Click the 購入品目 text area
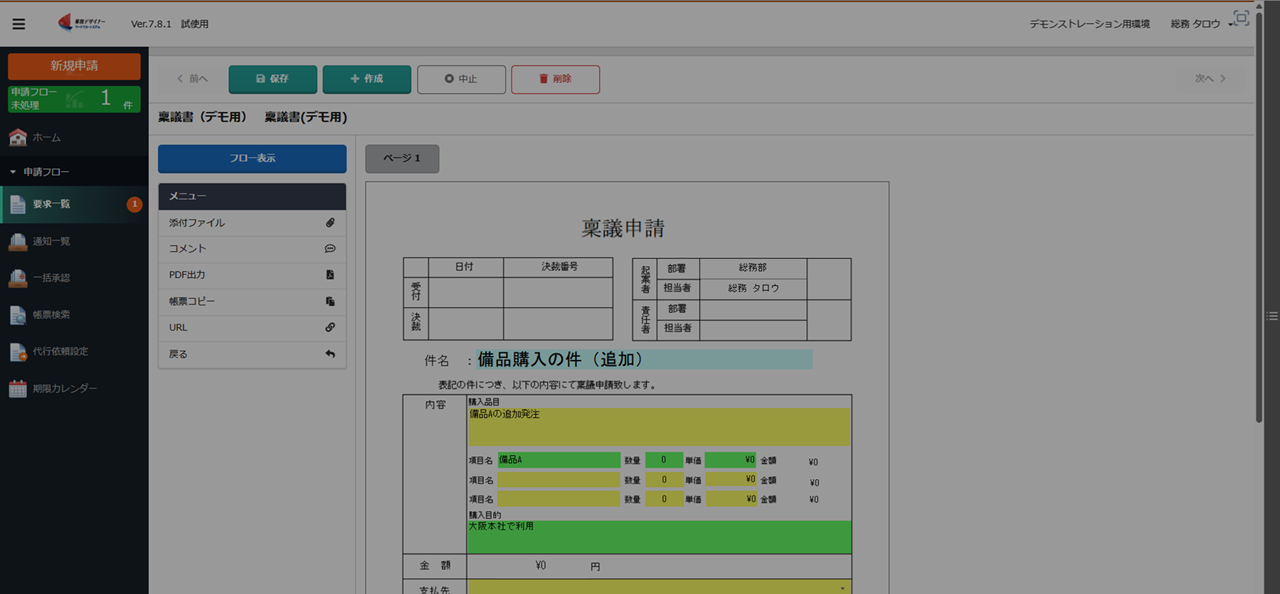1280x594 pixels. click(658, 427)
